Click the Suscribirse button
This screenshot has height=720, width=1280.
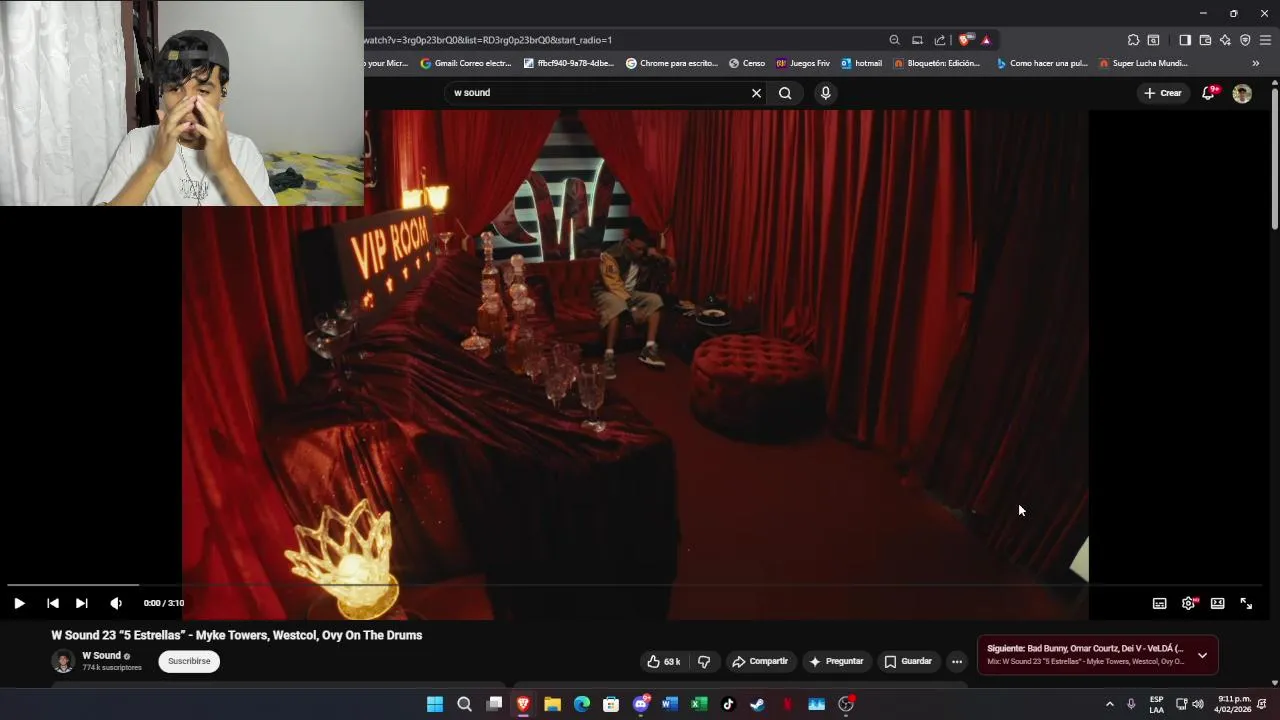point(189,661)
